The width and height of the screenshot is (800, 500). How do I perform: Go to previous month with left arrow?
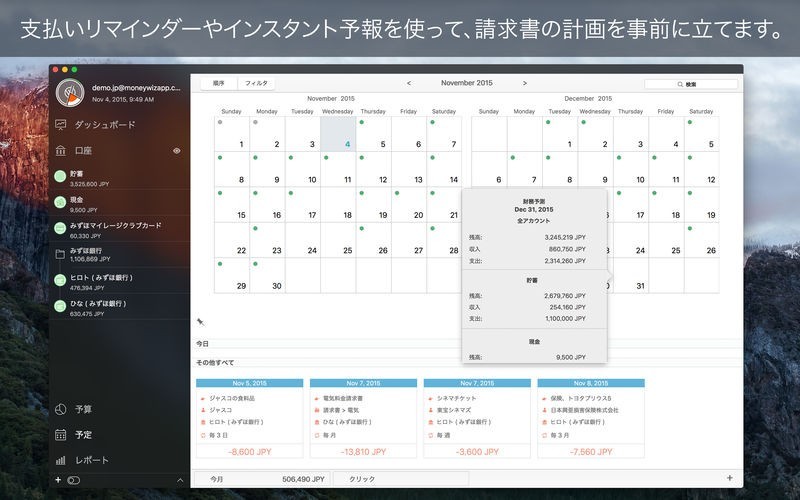click(409, 84)
